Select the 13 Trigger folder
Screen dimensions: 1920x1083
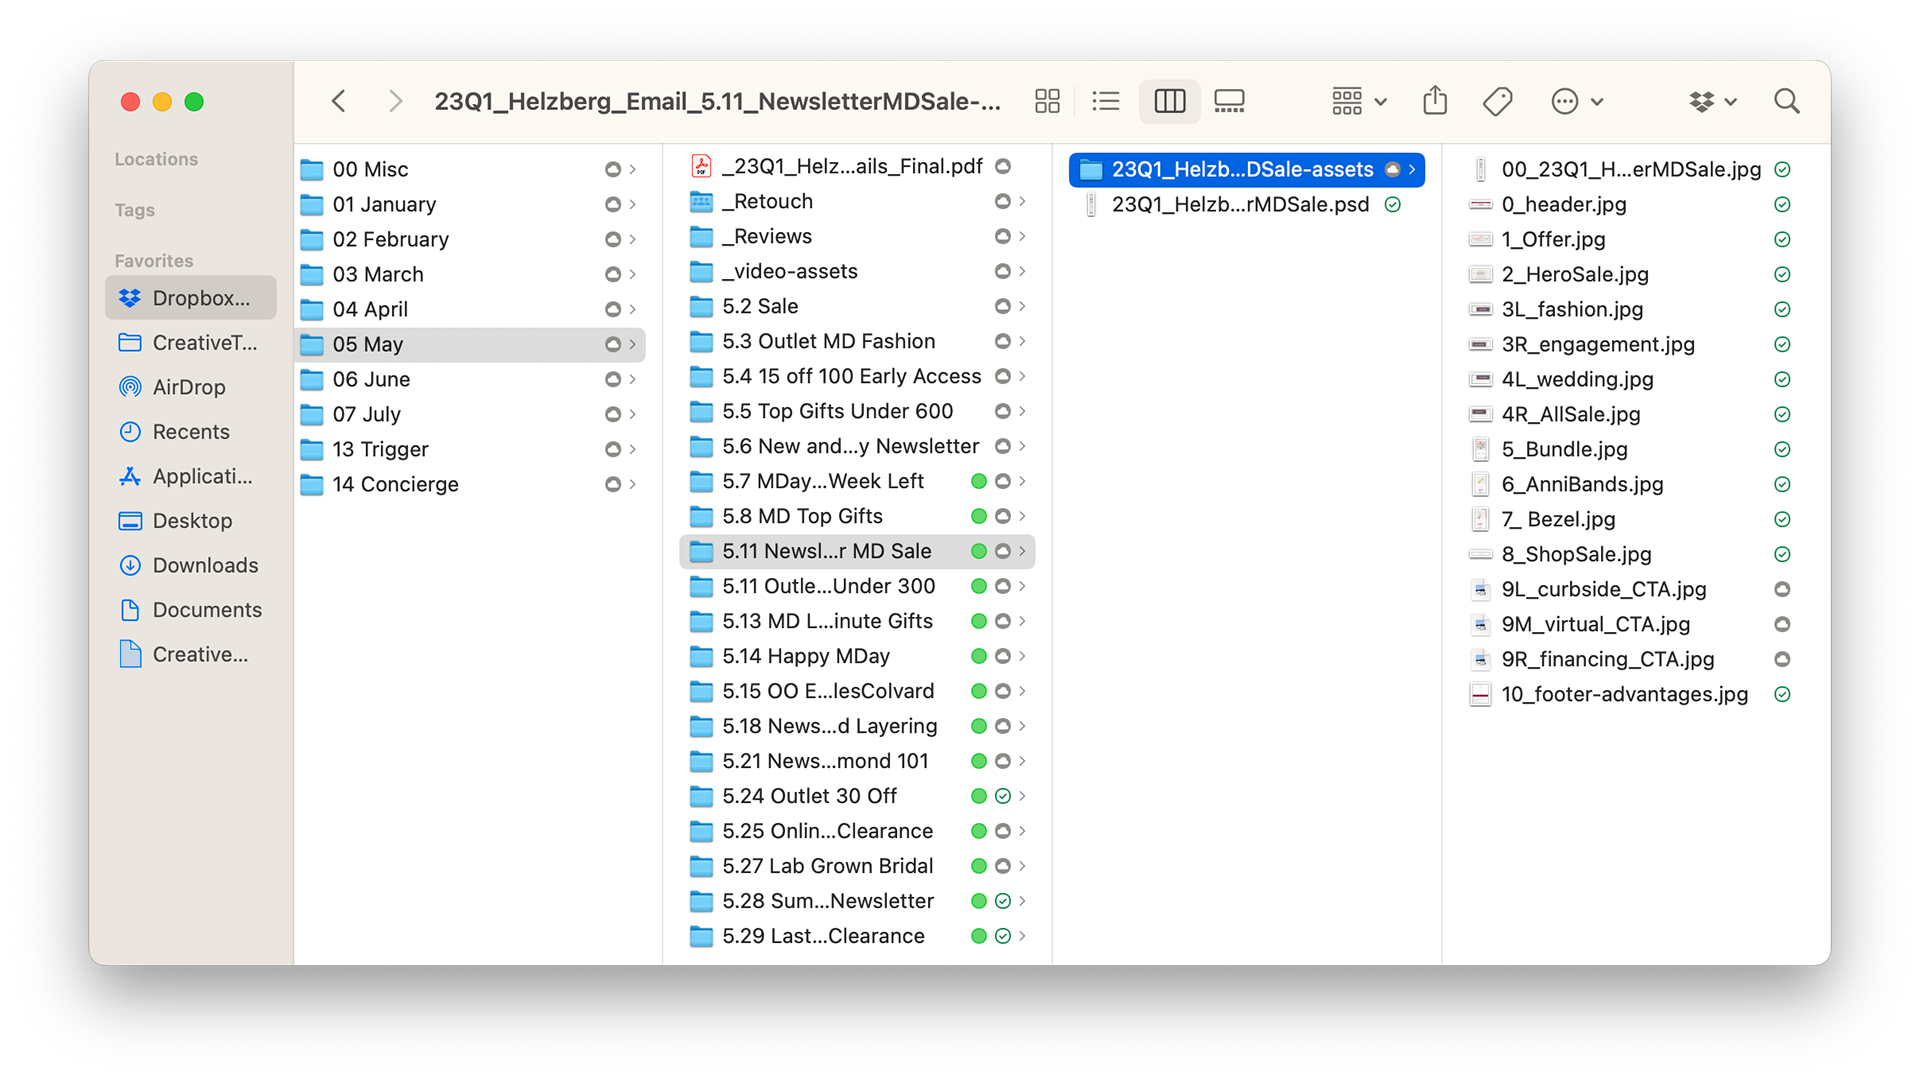[x=470, y=449]
